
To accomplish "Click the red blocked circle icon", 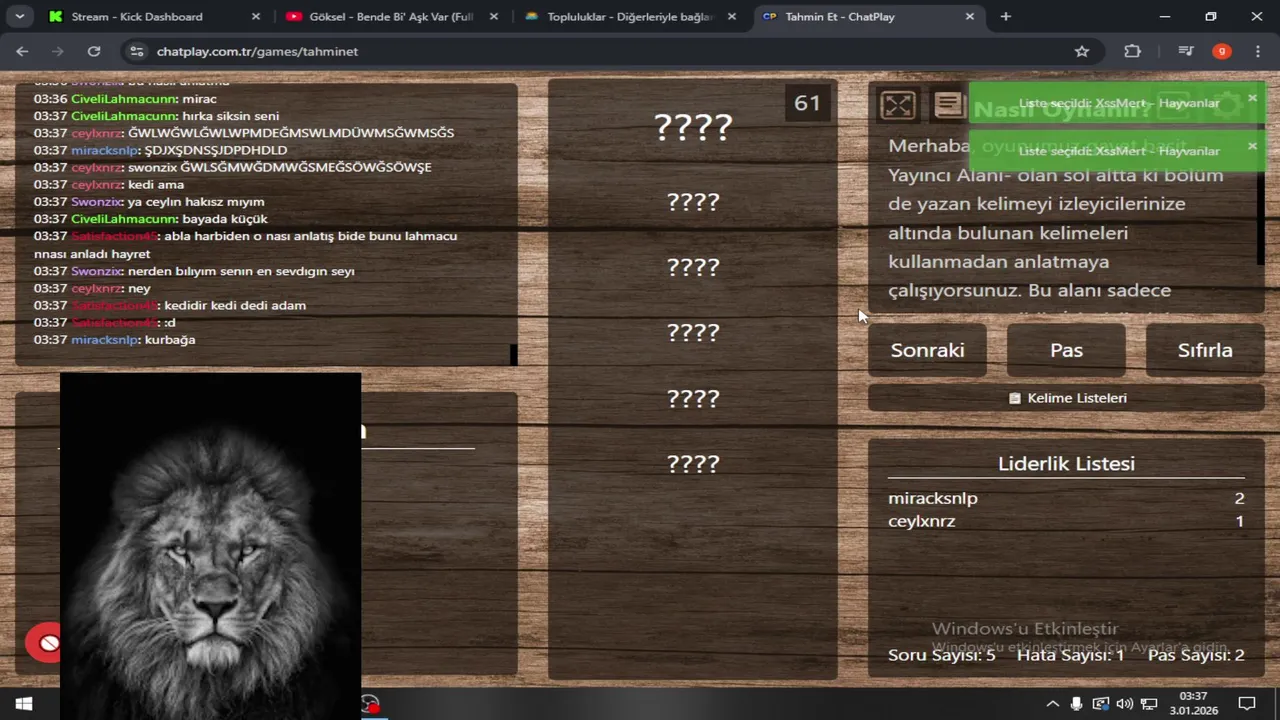I will click(44, 643).
